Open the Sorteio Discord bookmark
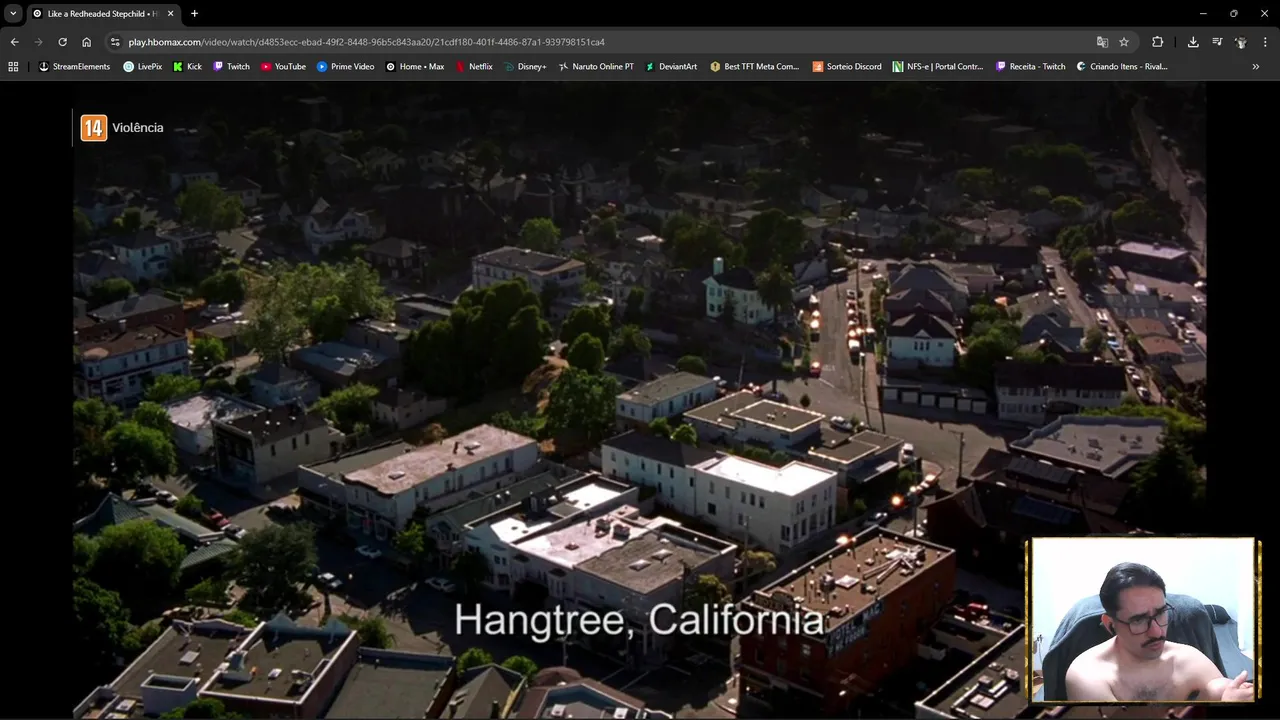The height and width of the screenshot is (720, 1280). 847,67
